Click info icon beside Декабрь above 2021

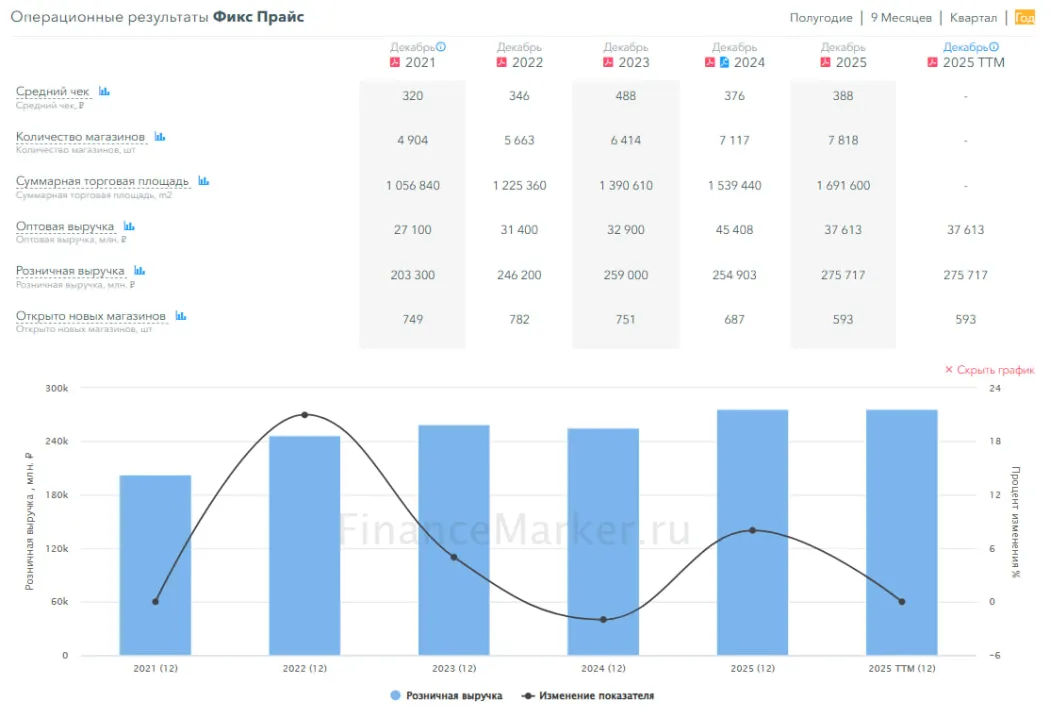click(x=441, y=46)
